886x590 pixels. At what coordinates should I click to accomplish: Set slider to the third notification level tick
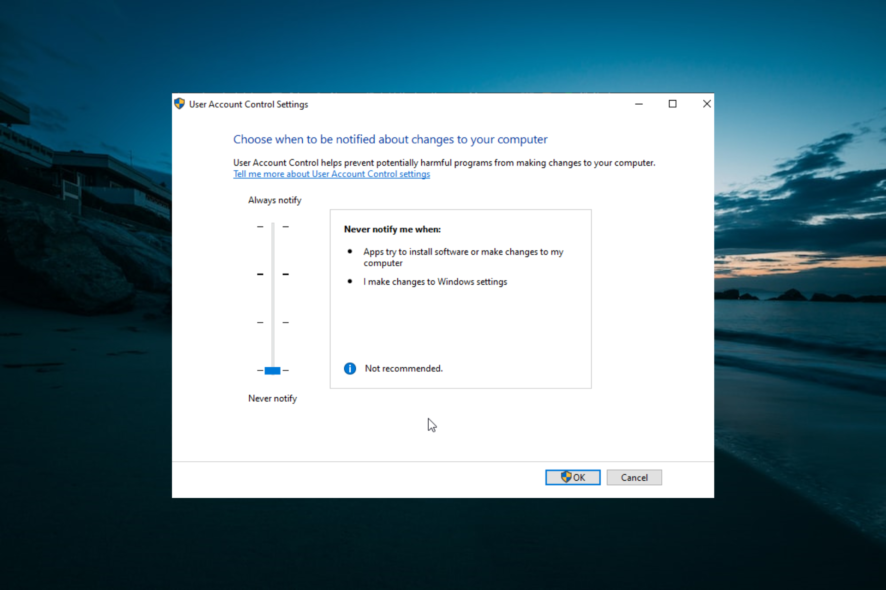[x=273, y=322]
